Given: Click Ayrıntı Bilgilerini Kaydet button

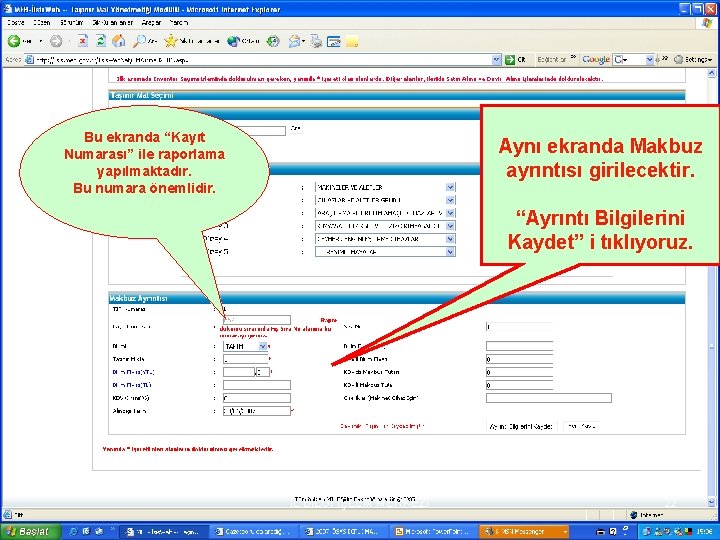Looking at the screenshot, I should tap(521, 427).
